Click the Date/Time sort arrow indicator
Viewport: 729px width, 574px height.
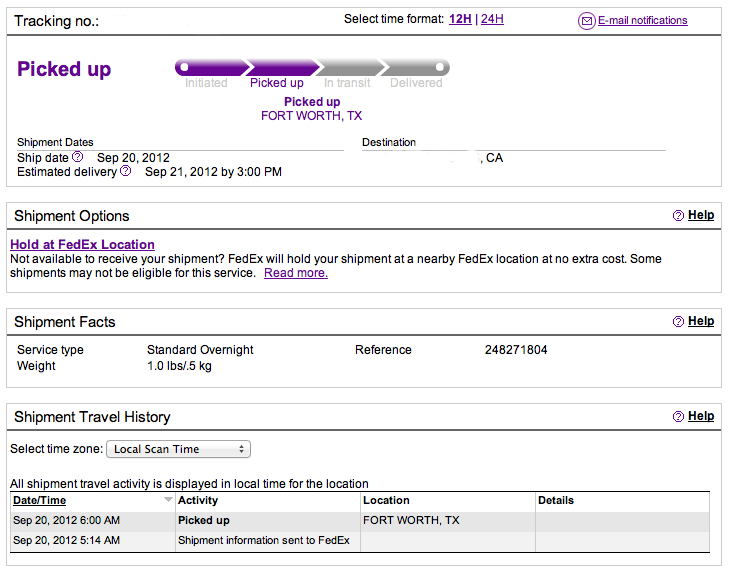pos(168,500)
